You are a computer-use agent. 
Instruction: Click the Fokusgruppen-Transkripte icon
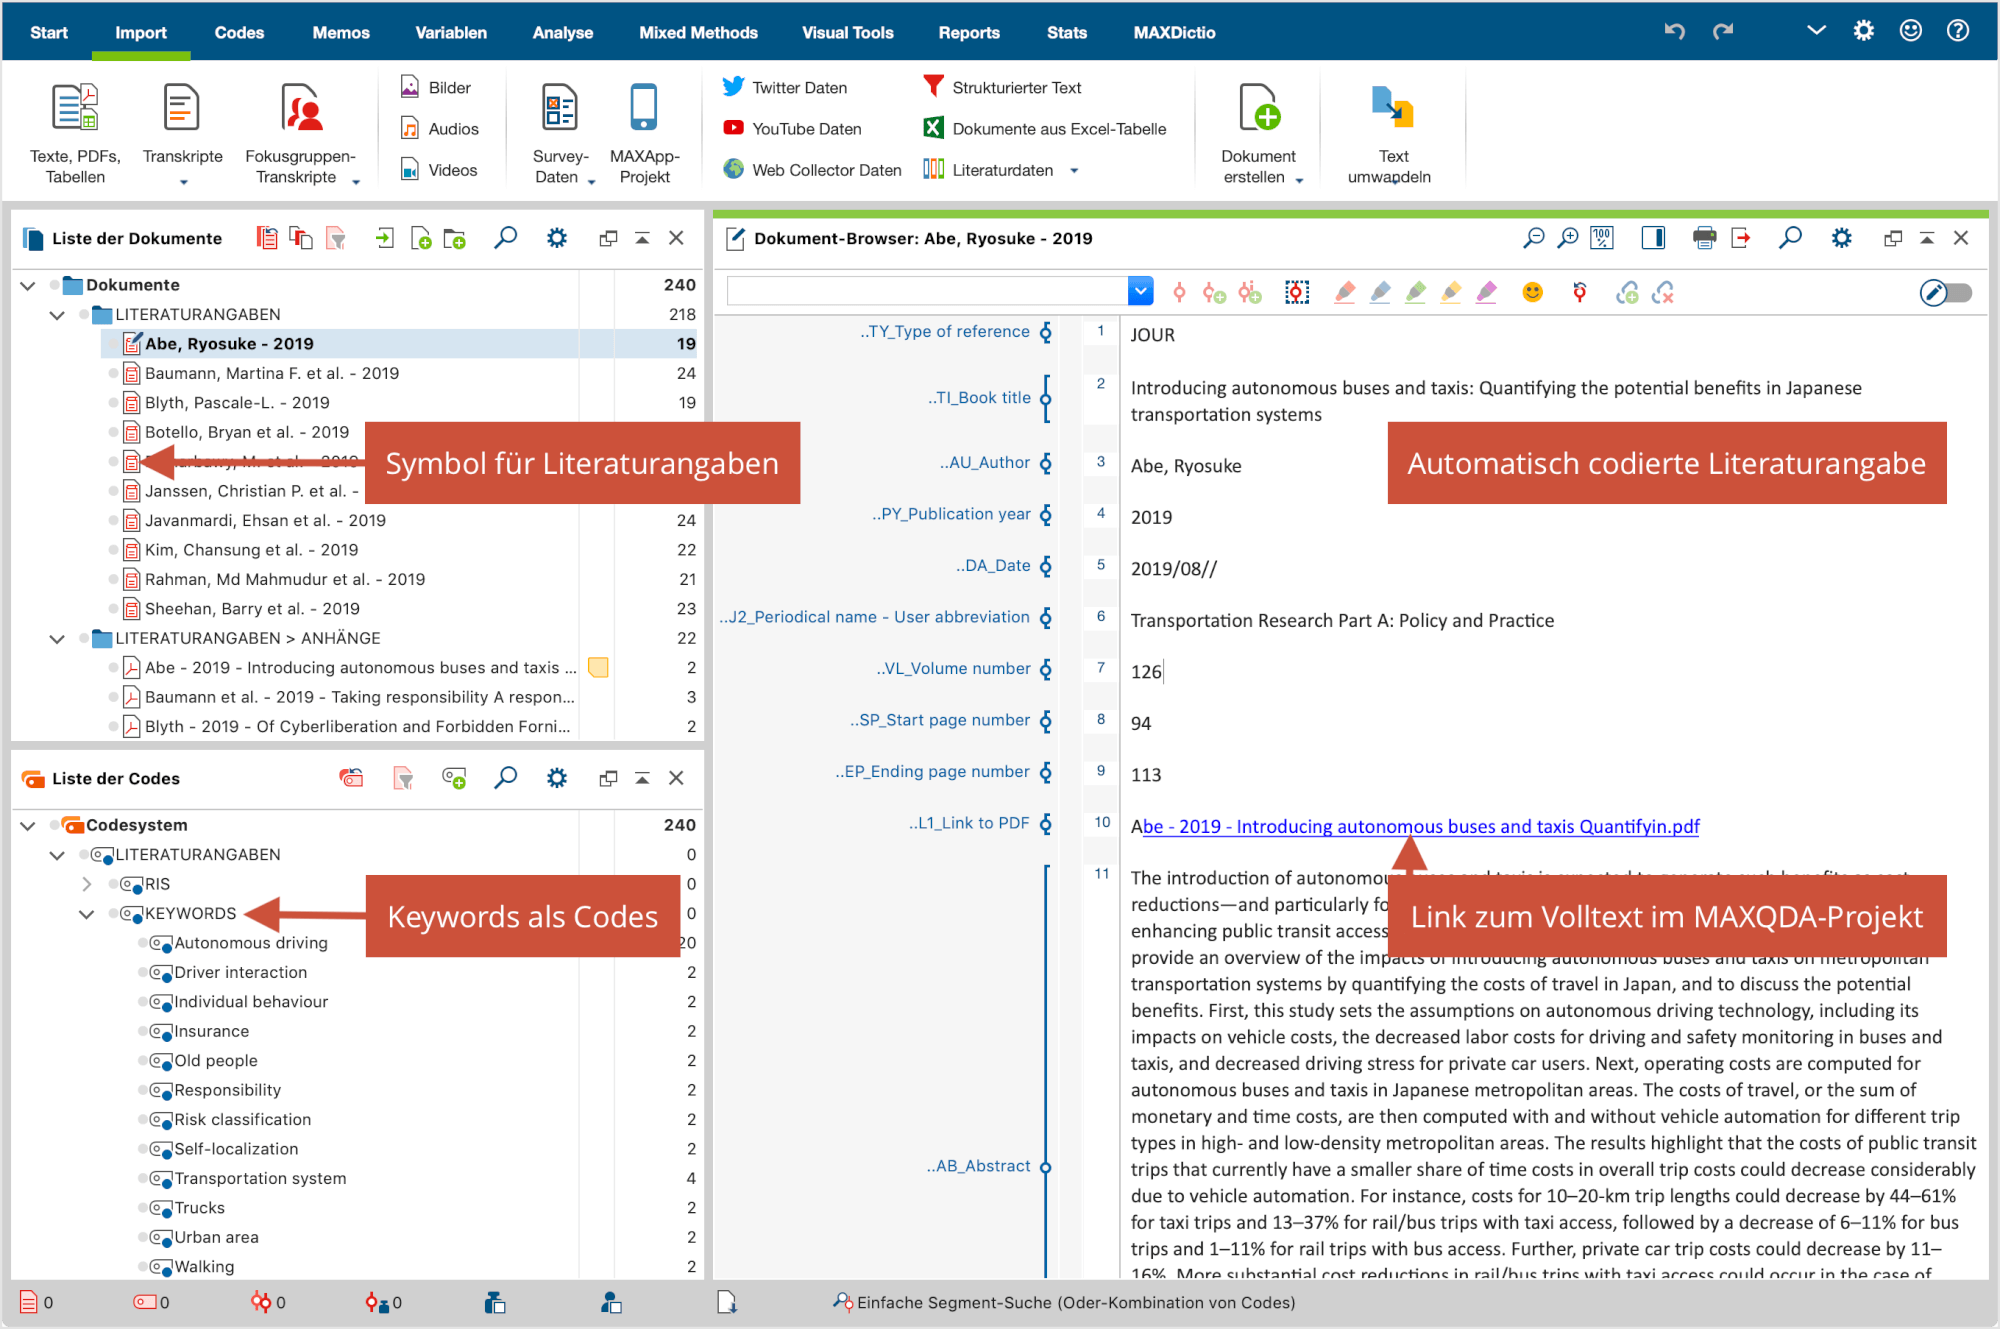[301, 108]
